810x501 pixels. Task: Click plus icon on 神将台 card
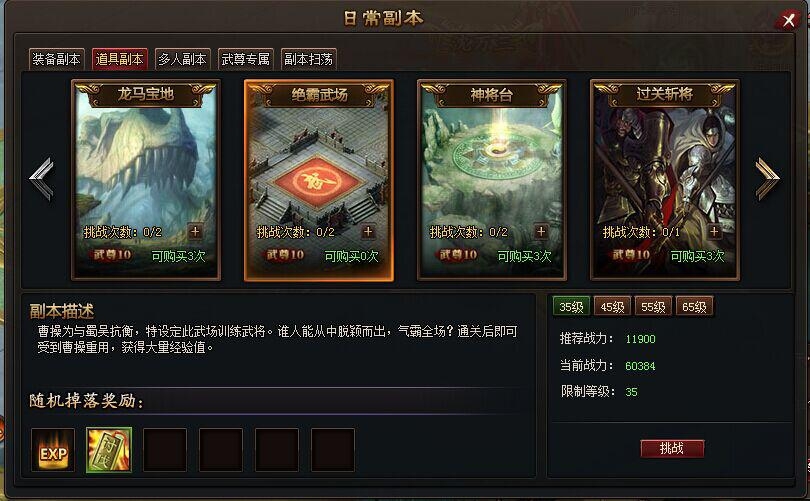pos(541,231)
